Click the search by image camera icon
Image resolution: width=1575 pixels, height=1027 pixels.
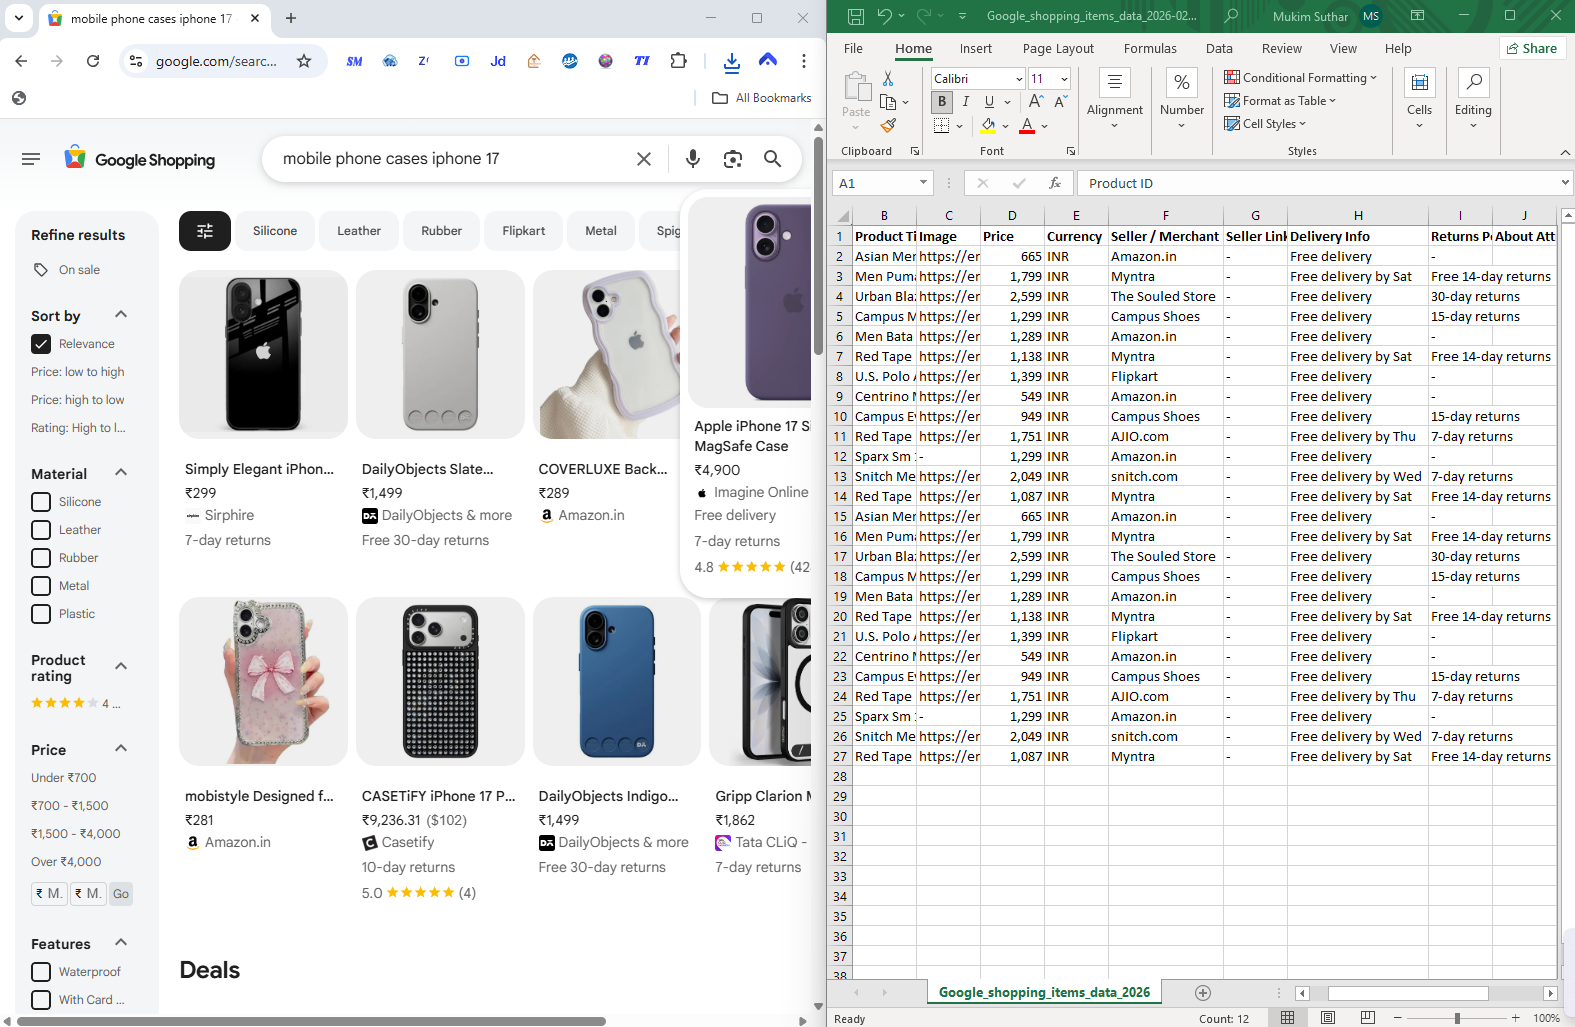733,158
